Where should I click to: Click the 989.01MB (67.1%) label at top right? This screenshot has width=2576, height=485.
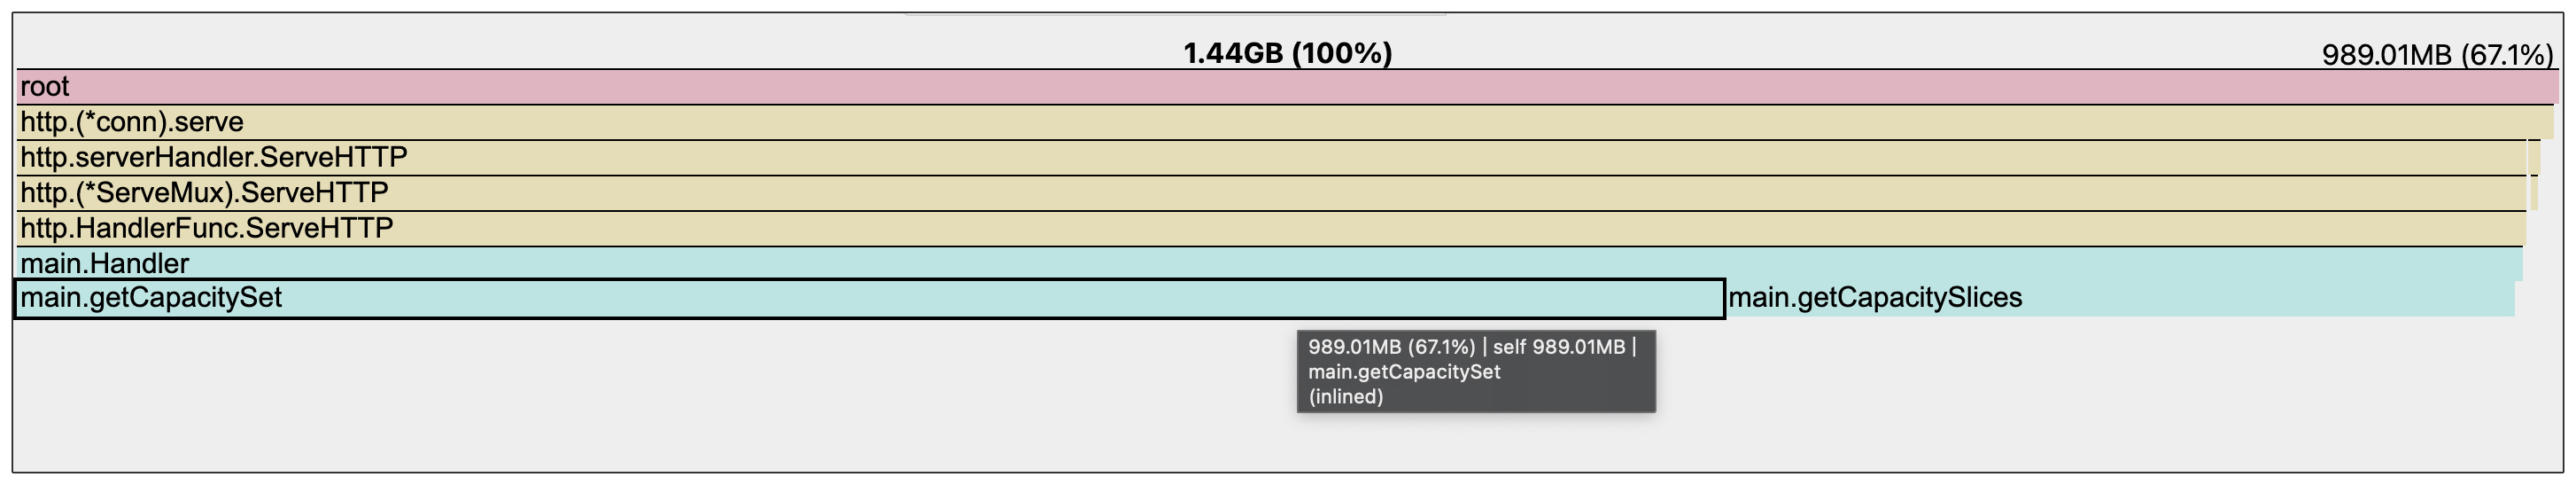(x=2436, y=55)
